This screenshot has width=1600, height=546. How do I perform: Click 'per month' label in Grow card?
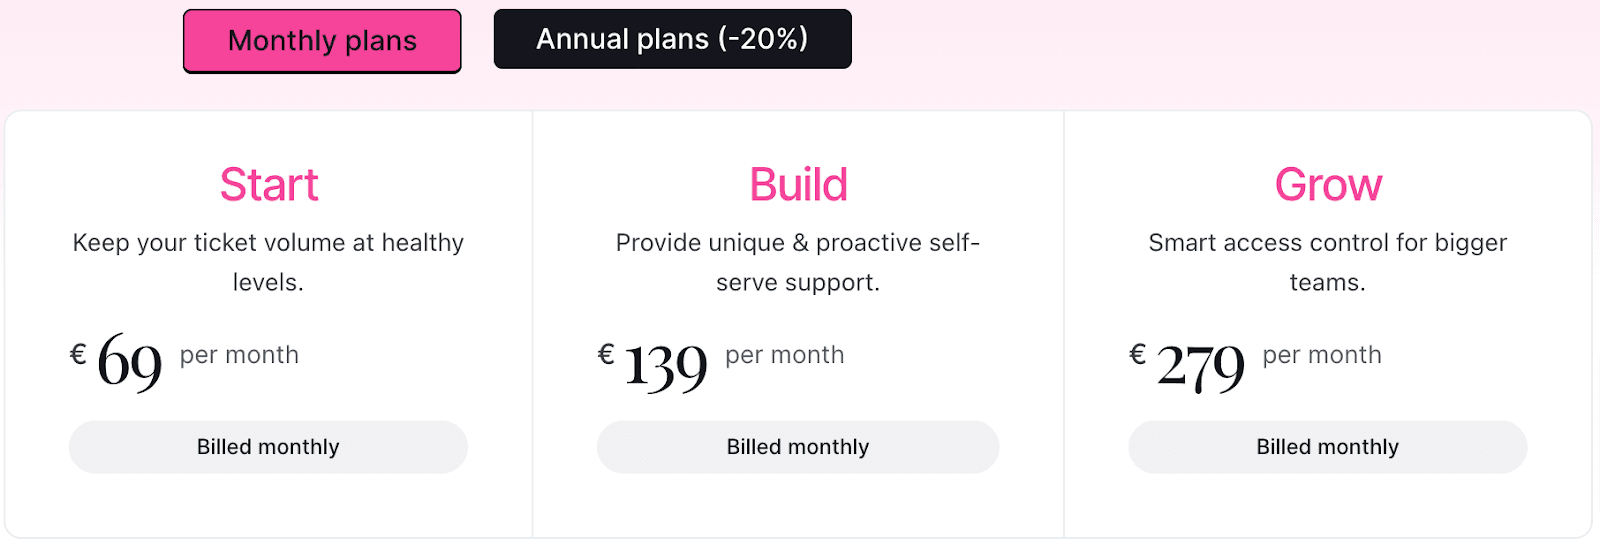click(x=1321, y=355)
